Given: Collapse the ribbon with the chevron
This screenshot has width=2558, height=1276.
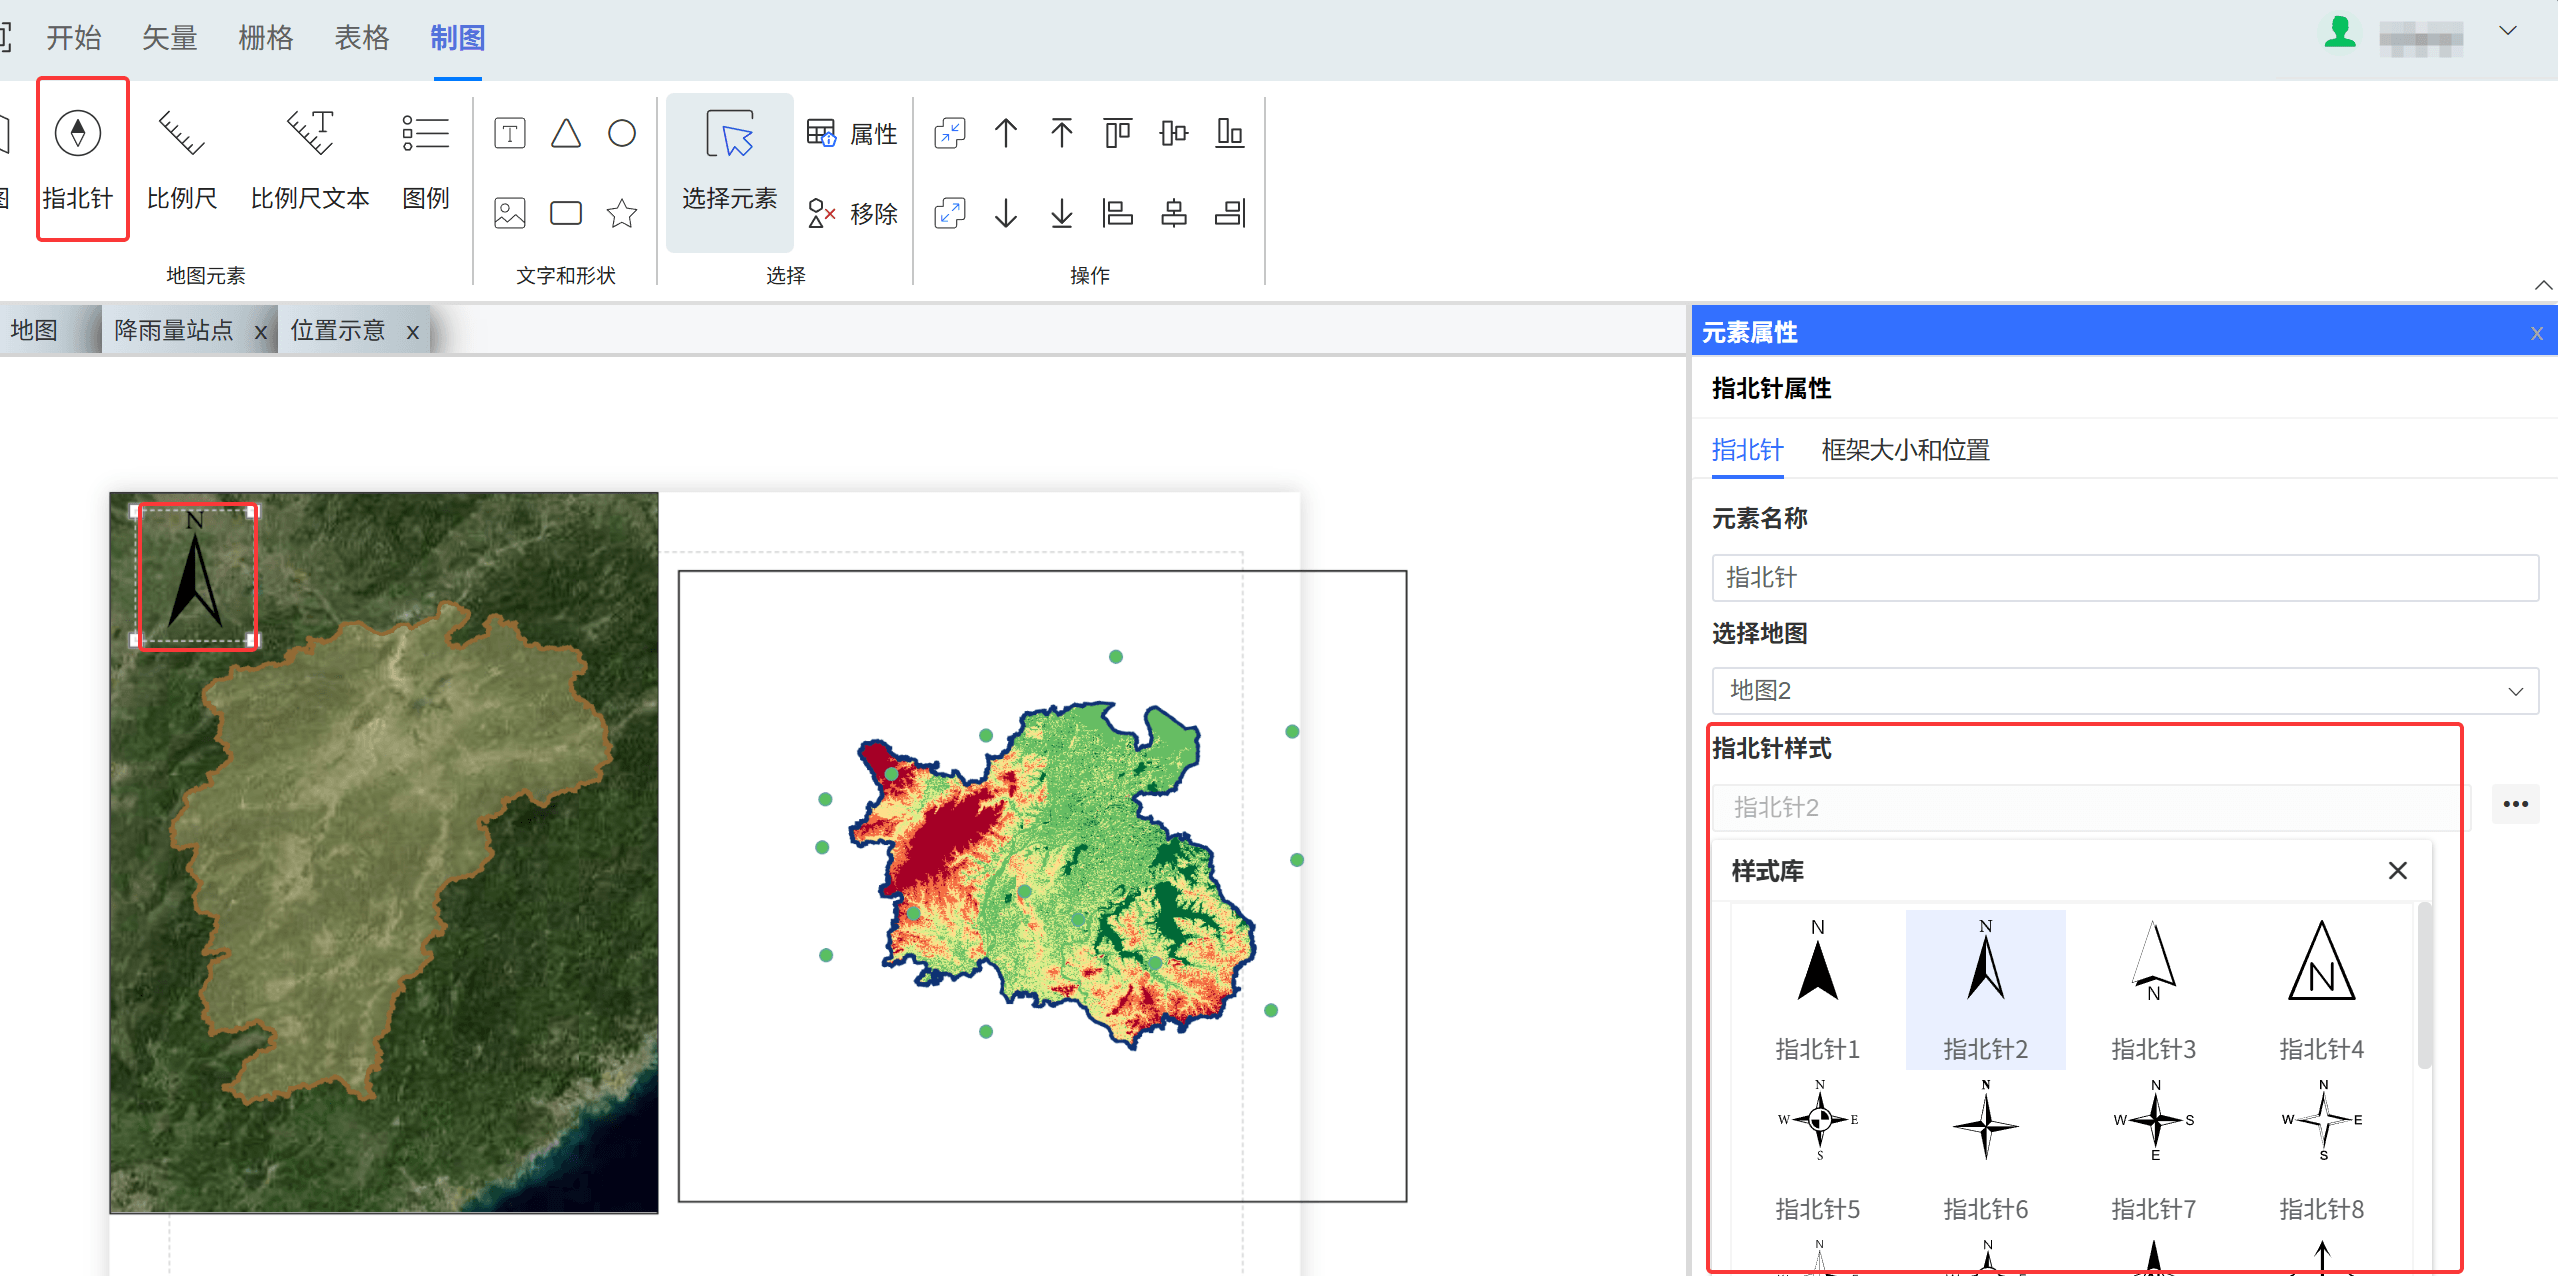Looking at the screenshot, I should point(2543,286).
